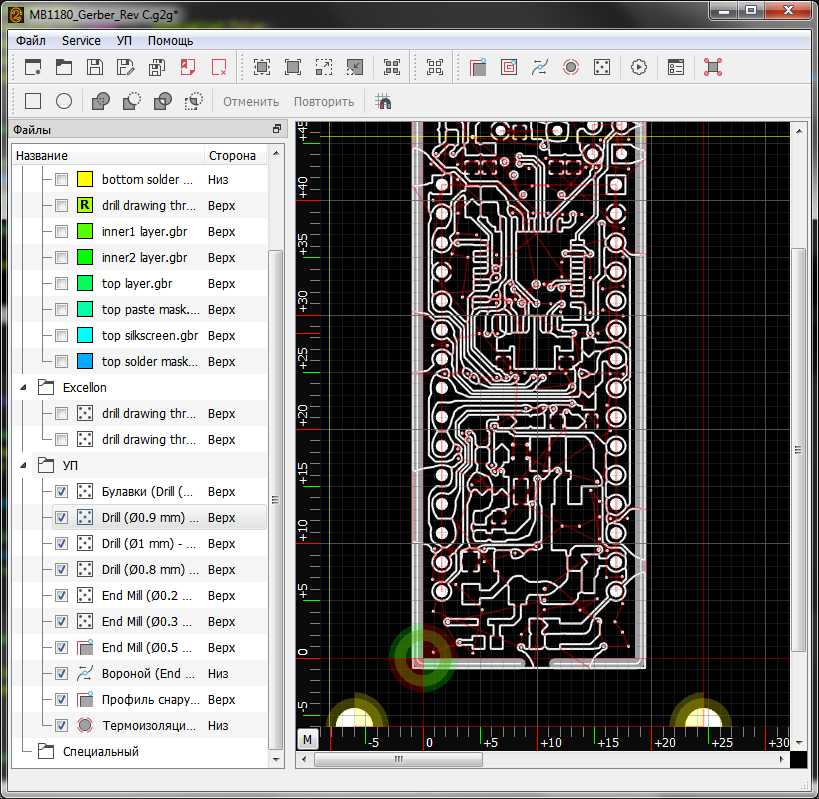Click the bottom solder yellow color swatch

coord(85,180)
